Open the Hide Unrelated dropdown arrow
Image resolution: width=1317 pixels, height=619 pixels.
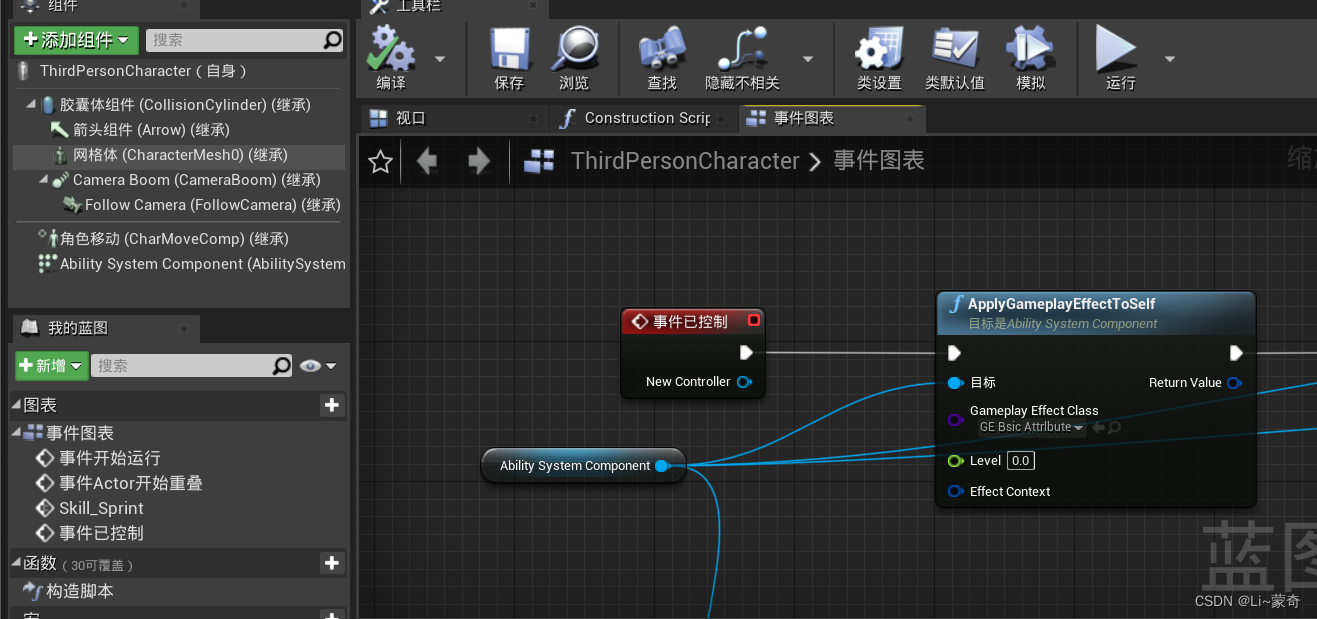pyautogui.click(x=808, y=59)
